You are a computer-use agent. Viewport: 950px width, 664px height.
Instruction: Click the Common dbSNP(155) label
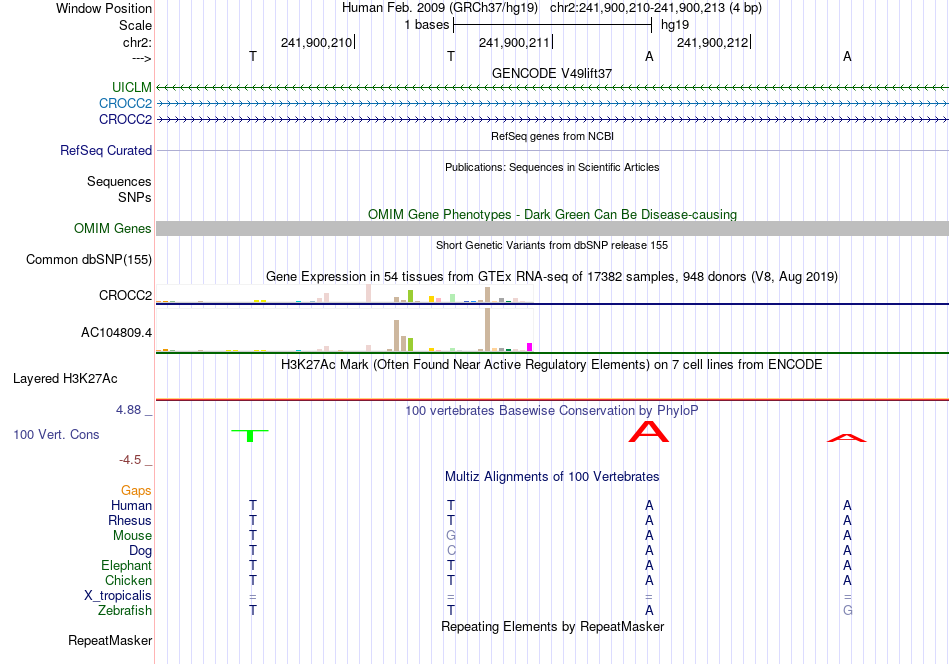click(x=89, y=259)
